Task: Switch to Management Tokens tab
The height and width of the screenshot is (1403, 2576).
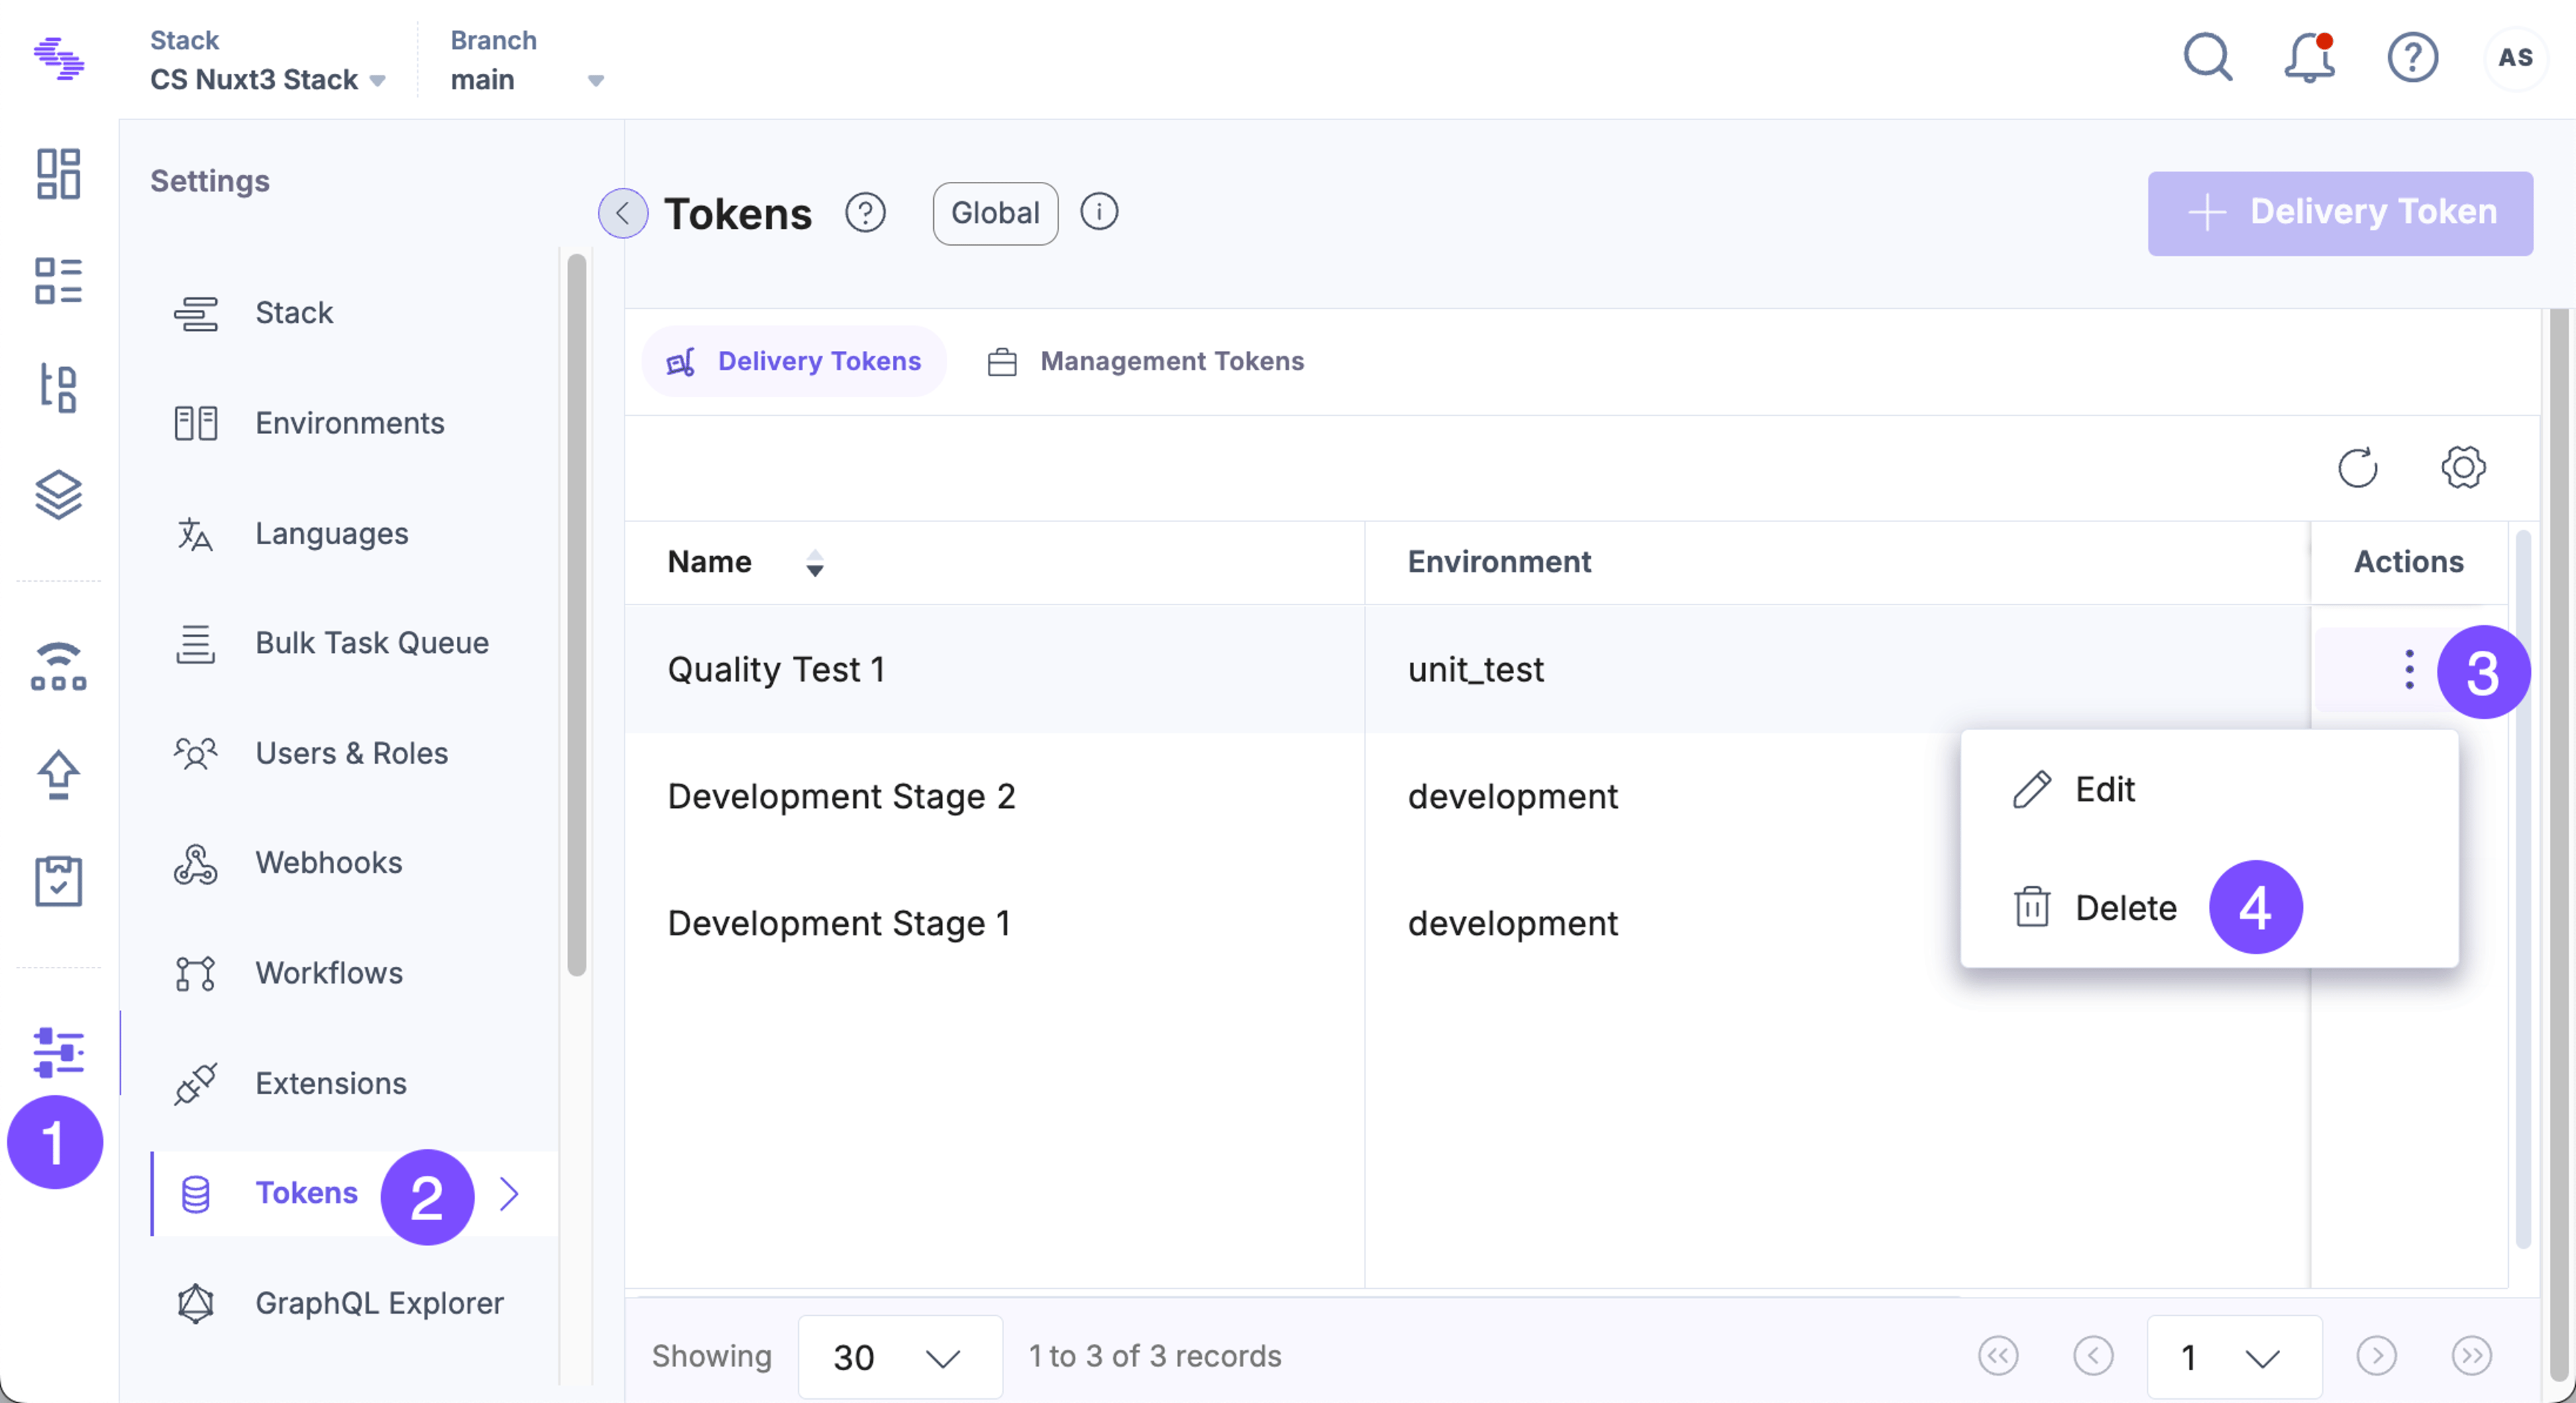Action: tap(1146, 361)
